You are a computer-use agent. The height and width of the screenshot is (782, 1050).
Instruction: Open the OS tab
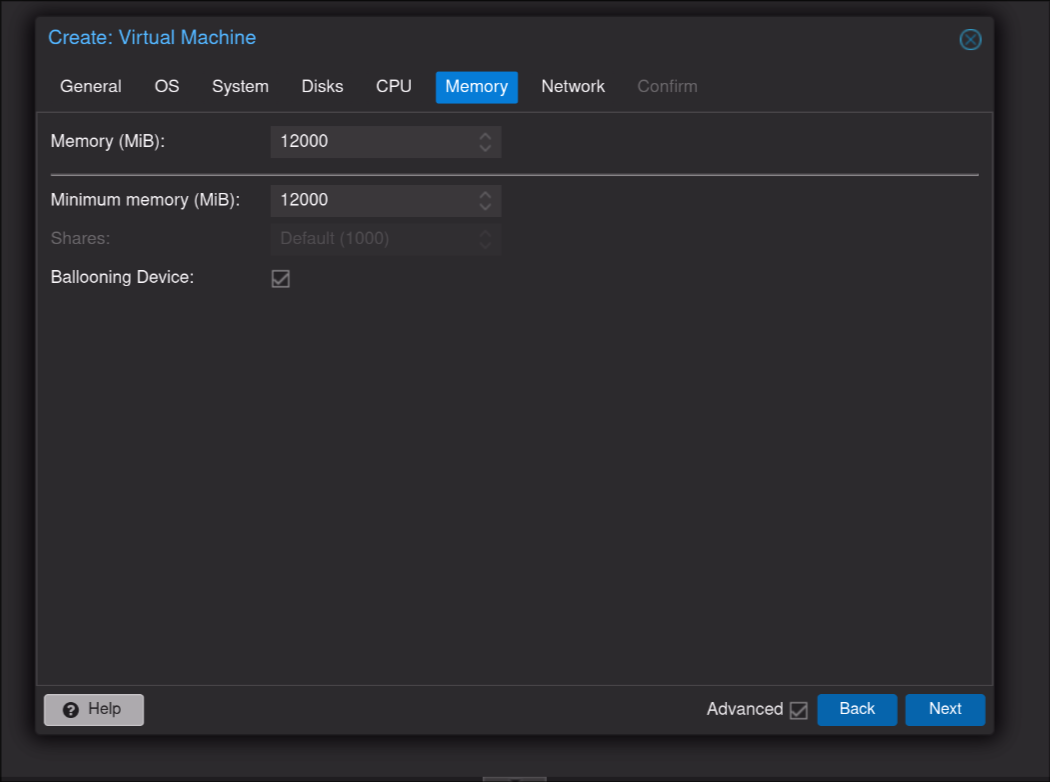point(167,87)
